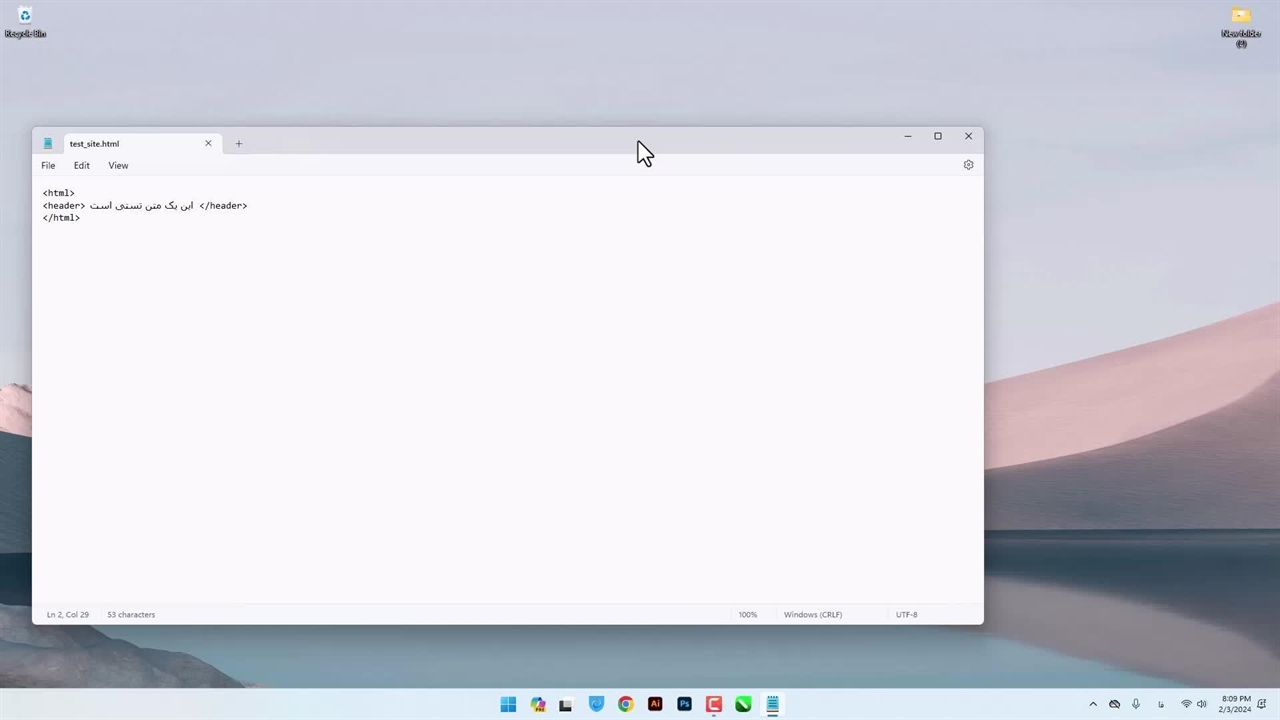This screenshot has width=1280, height=720.
Task: Select the New folder desktop icon
Action: click(1241, 24)
